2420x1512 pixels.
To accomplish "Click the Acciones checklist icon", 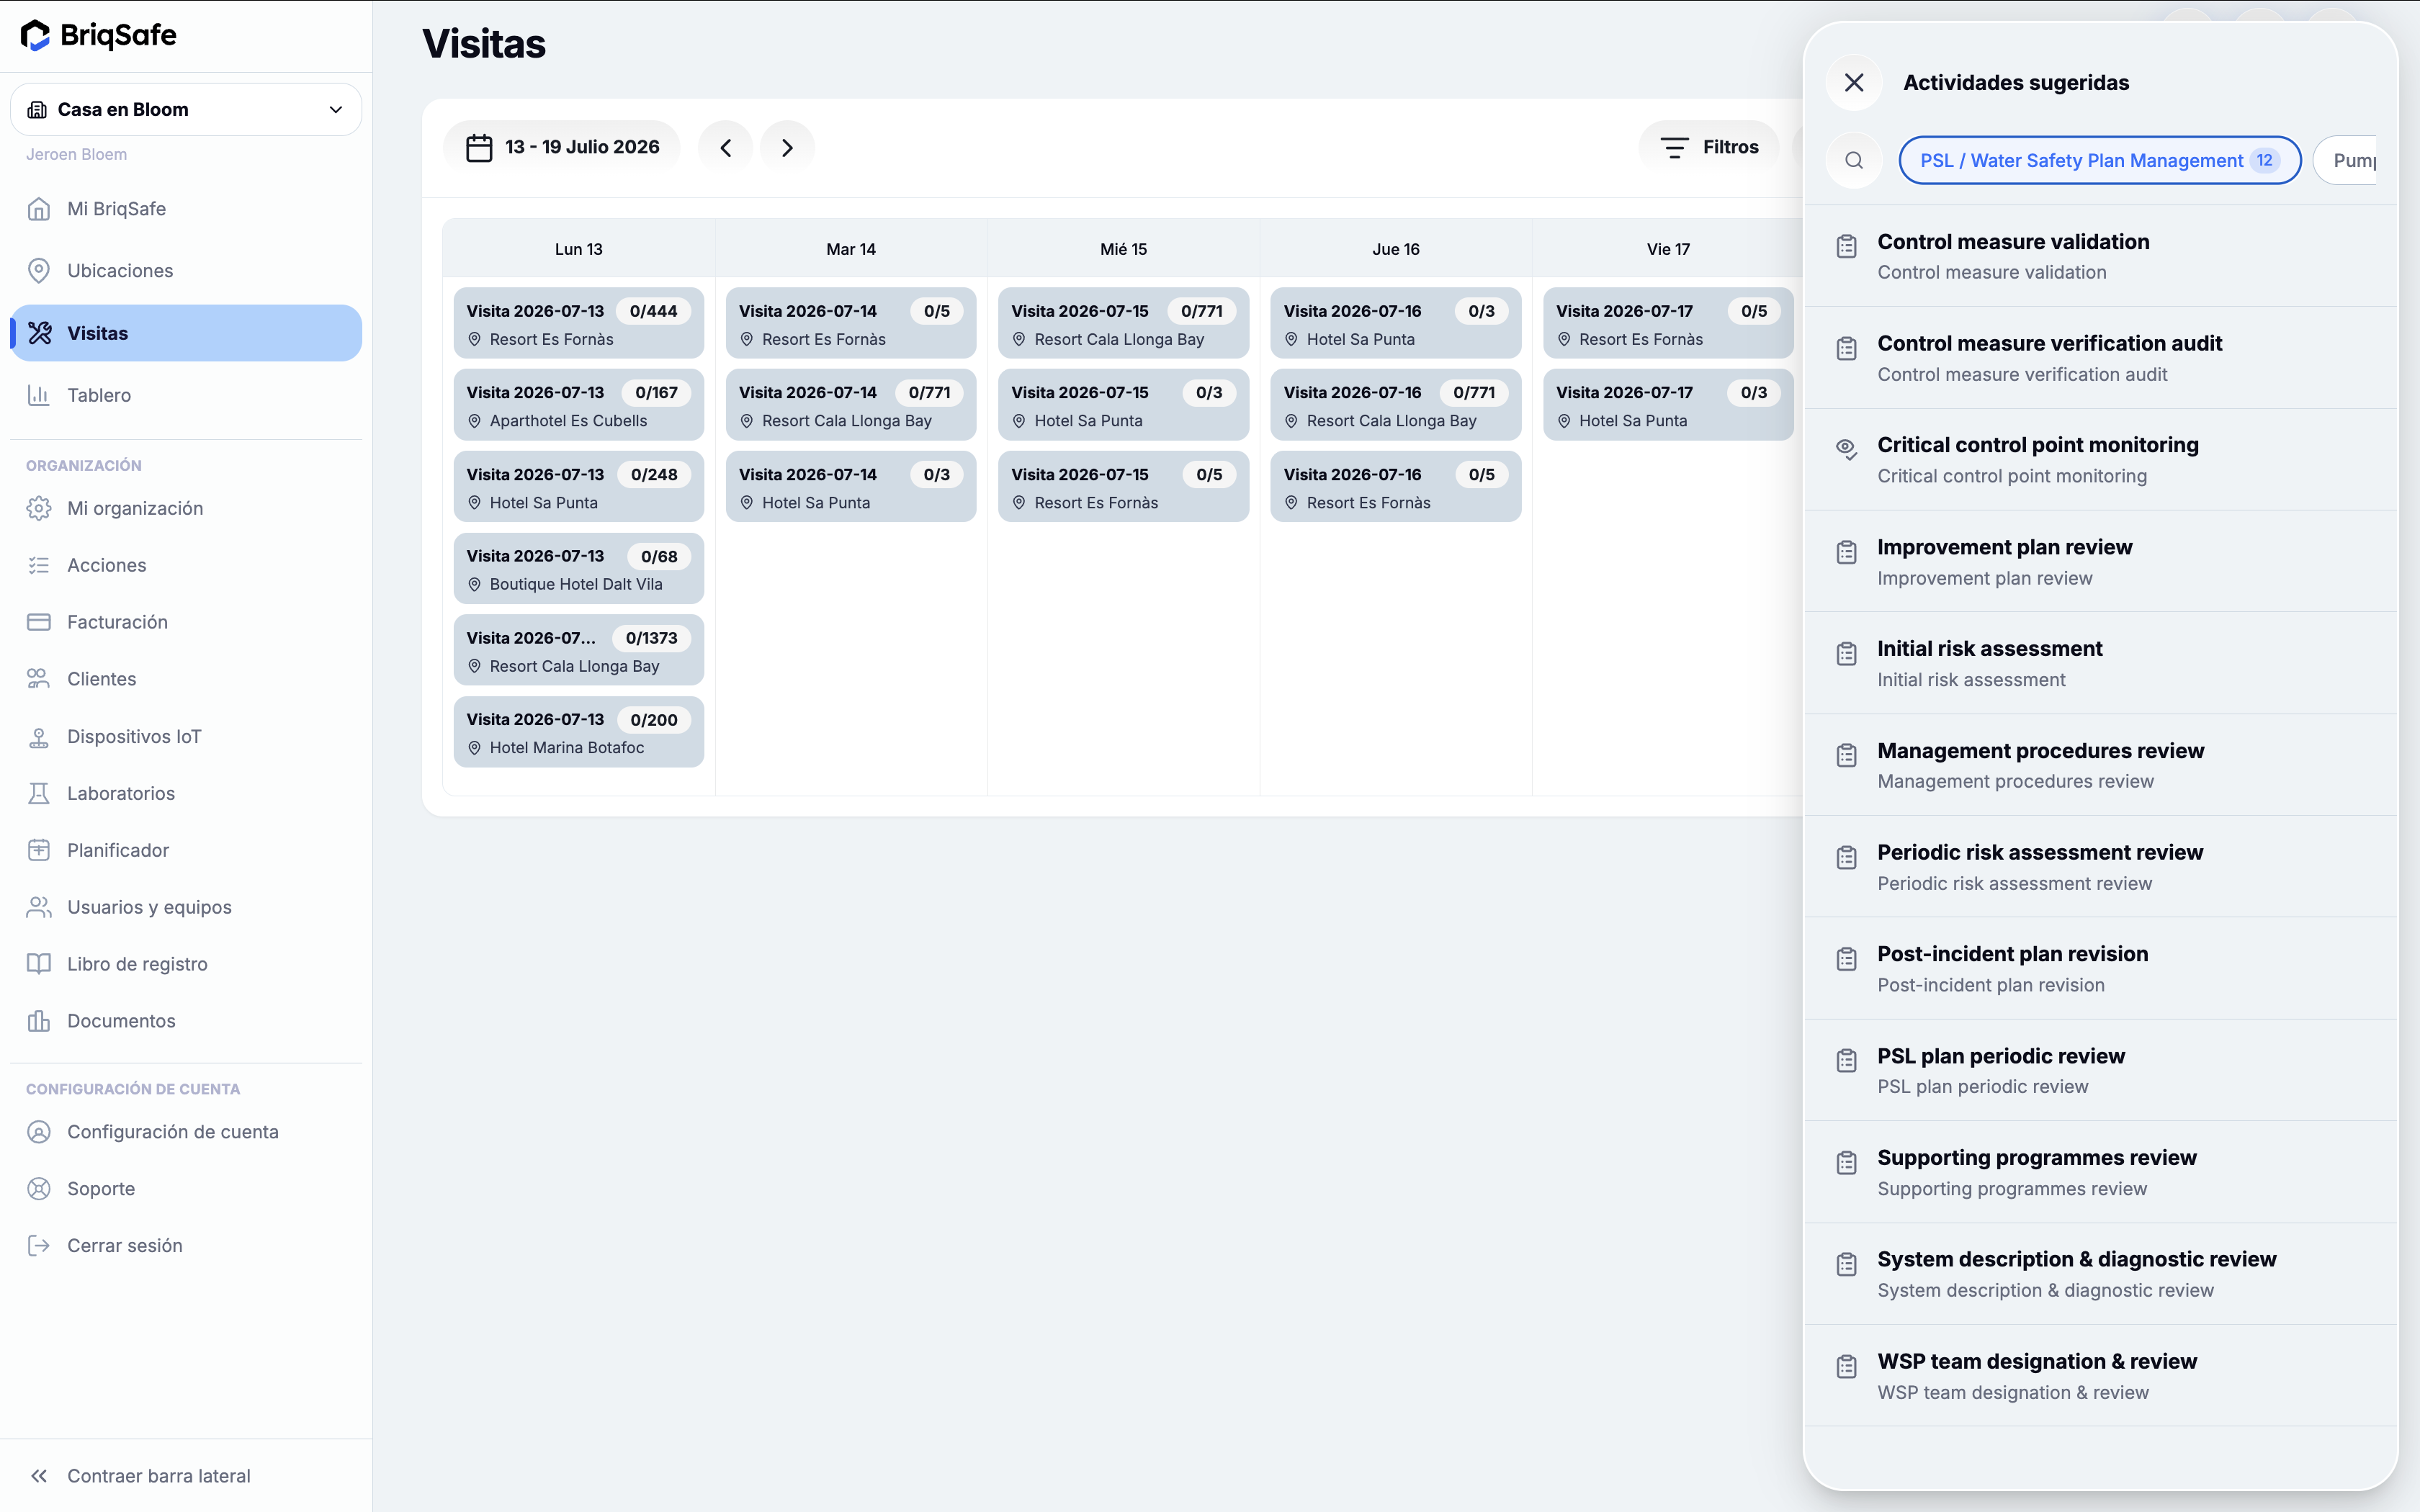I will coord(39,565).
